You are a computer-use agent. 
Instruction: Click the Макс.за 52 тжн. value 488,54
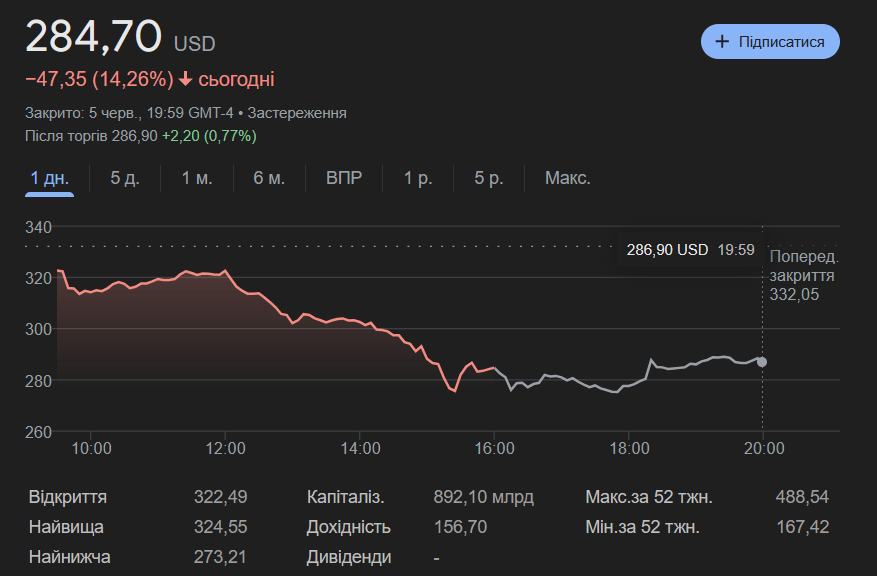click(x=802, y=497)
